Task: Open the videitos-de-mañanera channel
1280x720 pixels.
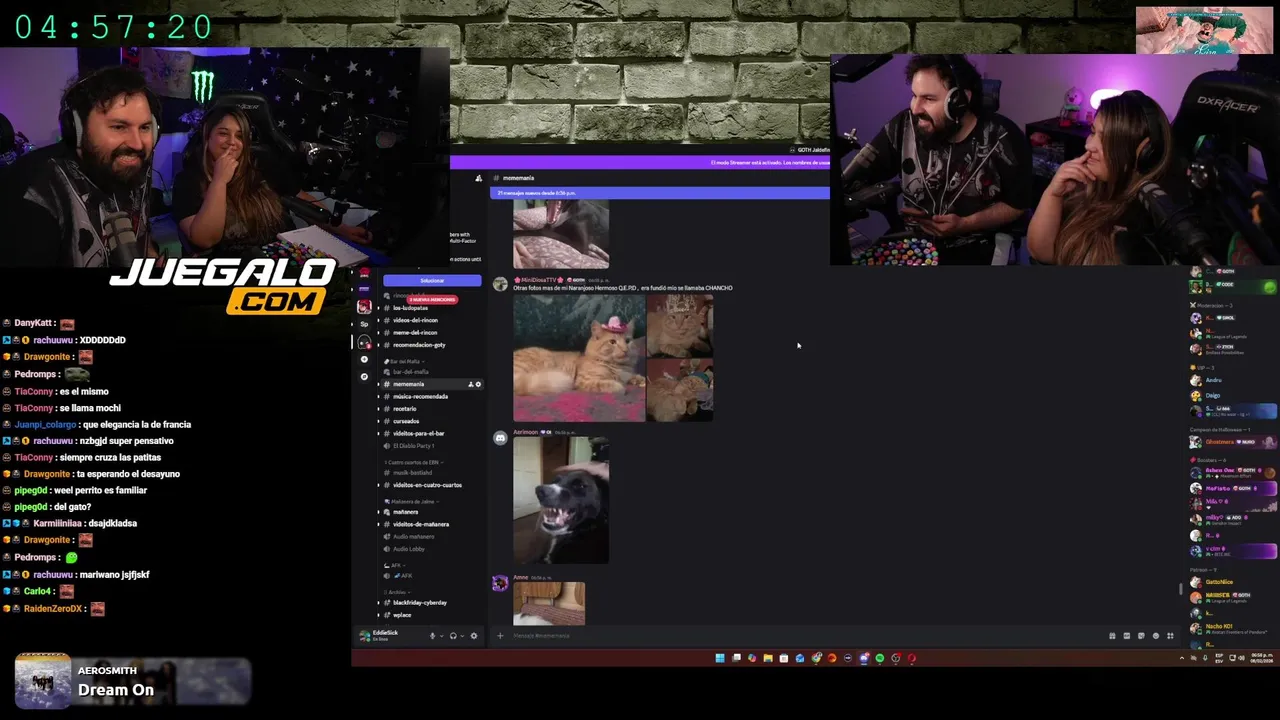Action: click(421, 524)
